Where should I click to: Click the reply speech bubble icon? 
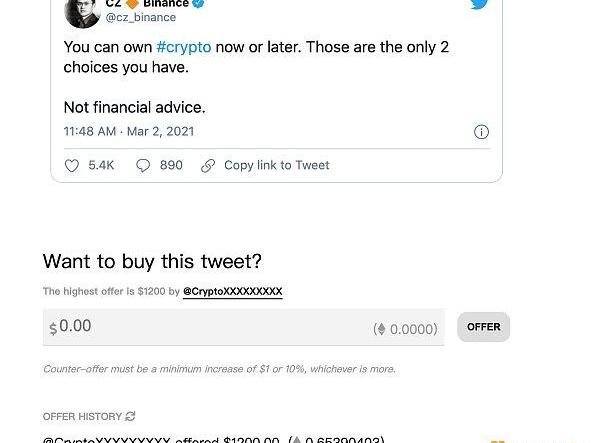[x=143, y=165]
